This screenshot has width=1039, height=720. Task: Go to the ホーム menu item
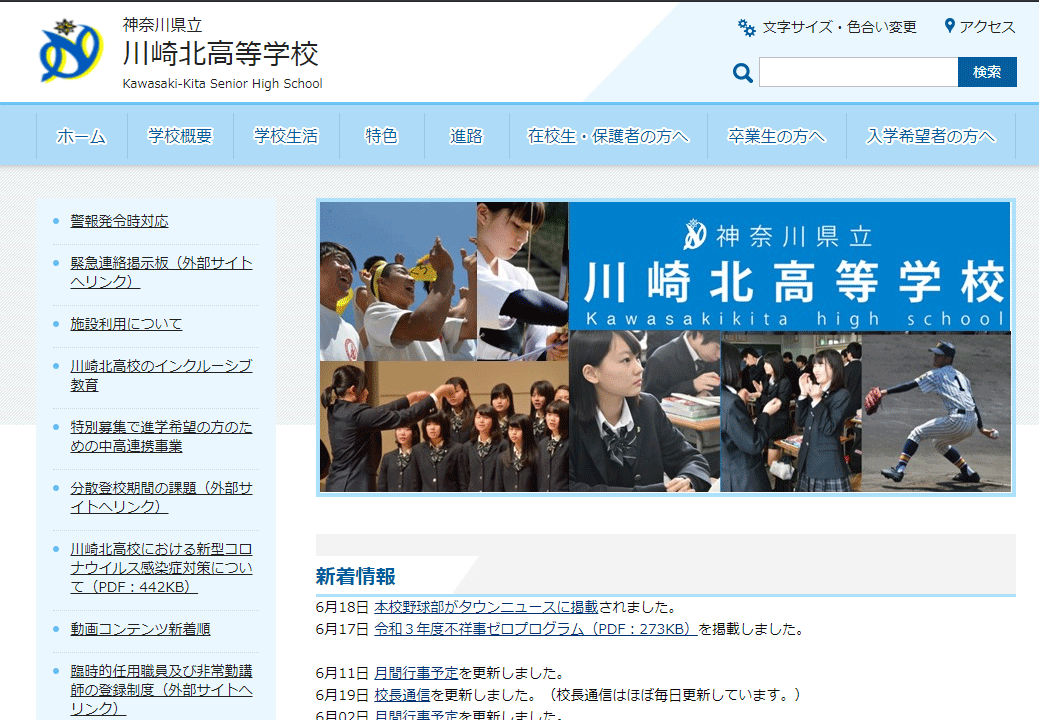click(x=82, y=136)
